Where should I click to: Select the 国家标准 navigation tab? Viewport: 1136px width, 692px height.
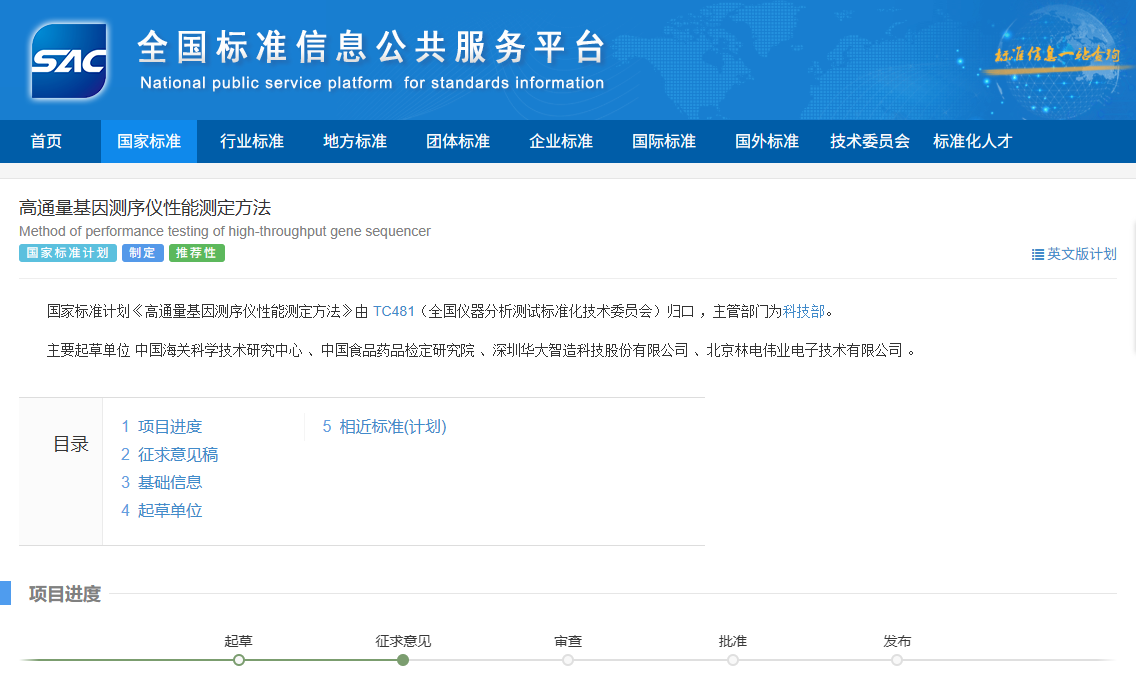tap(149, 141)
